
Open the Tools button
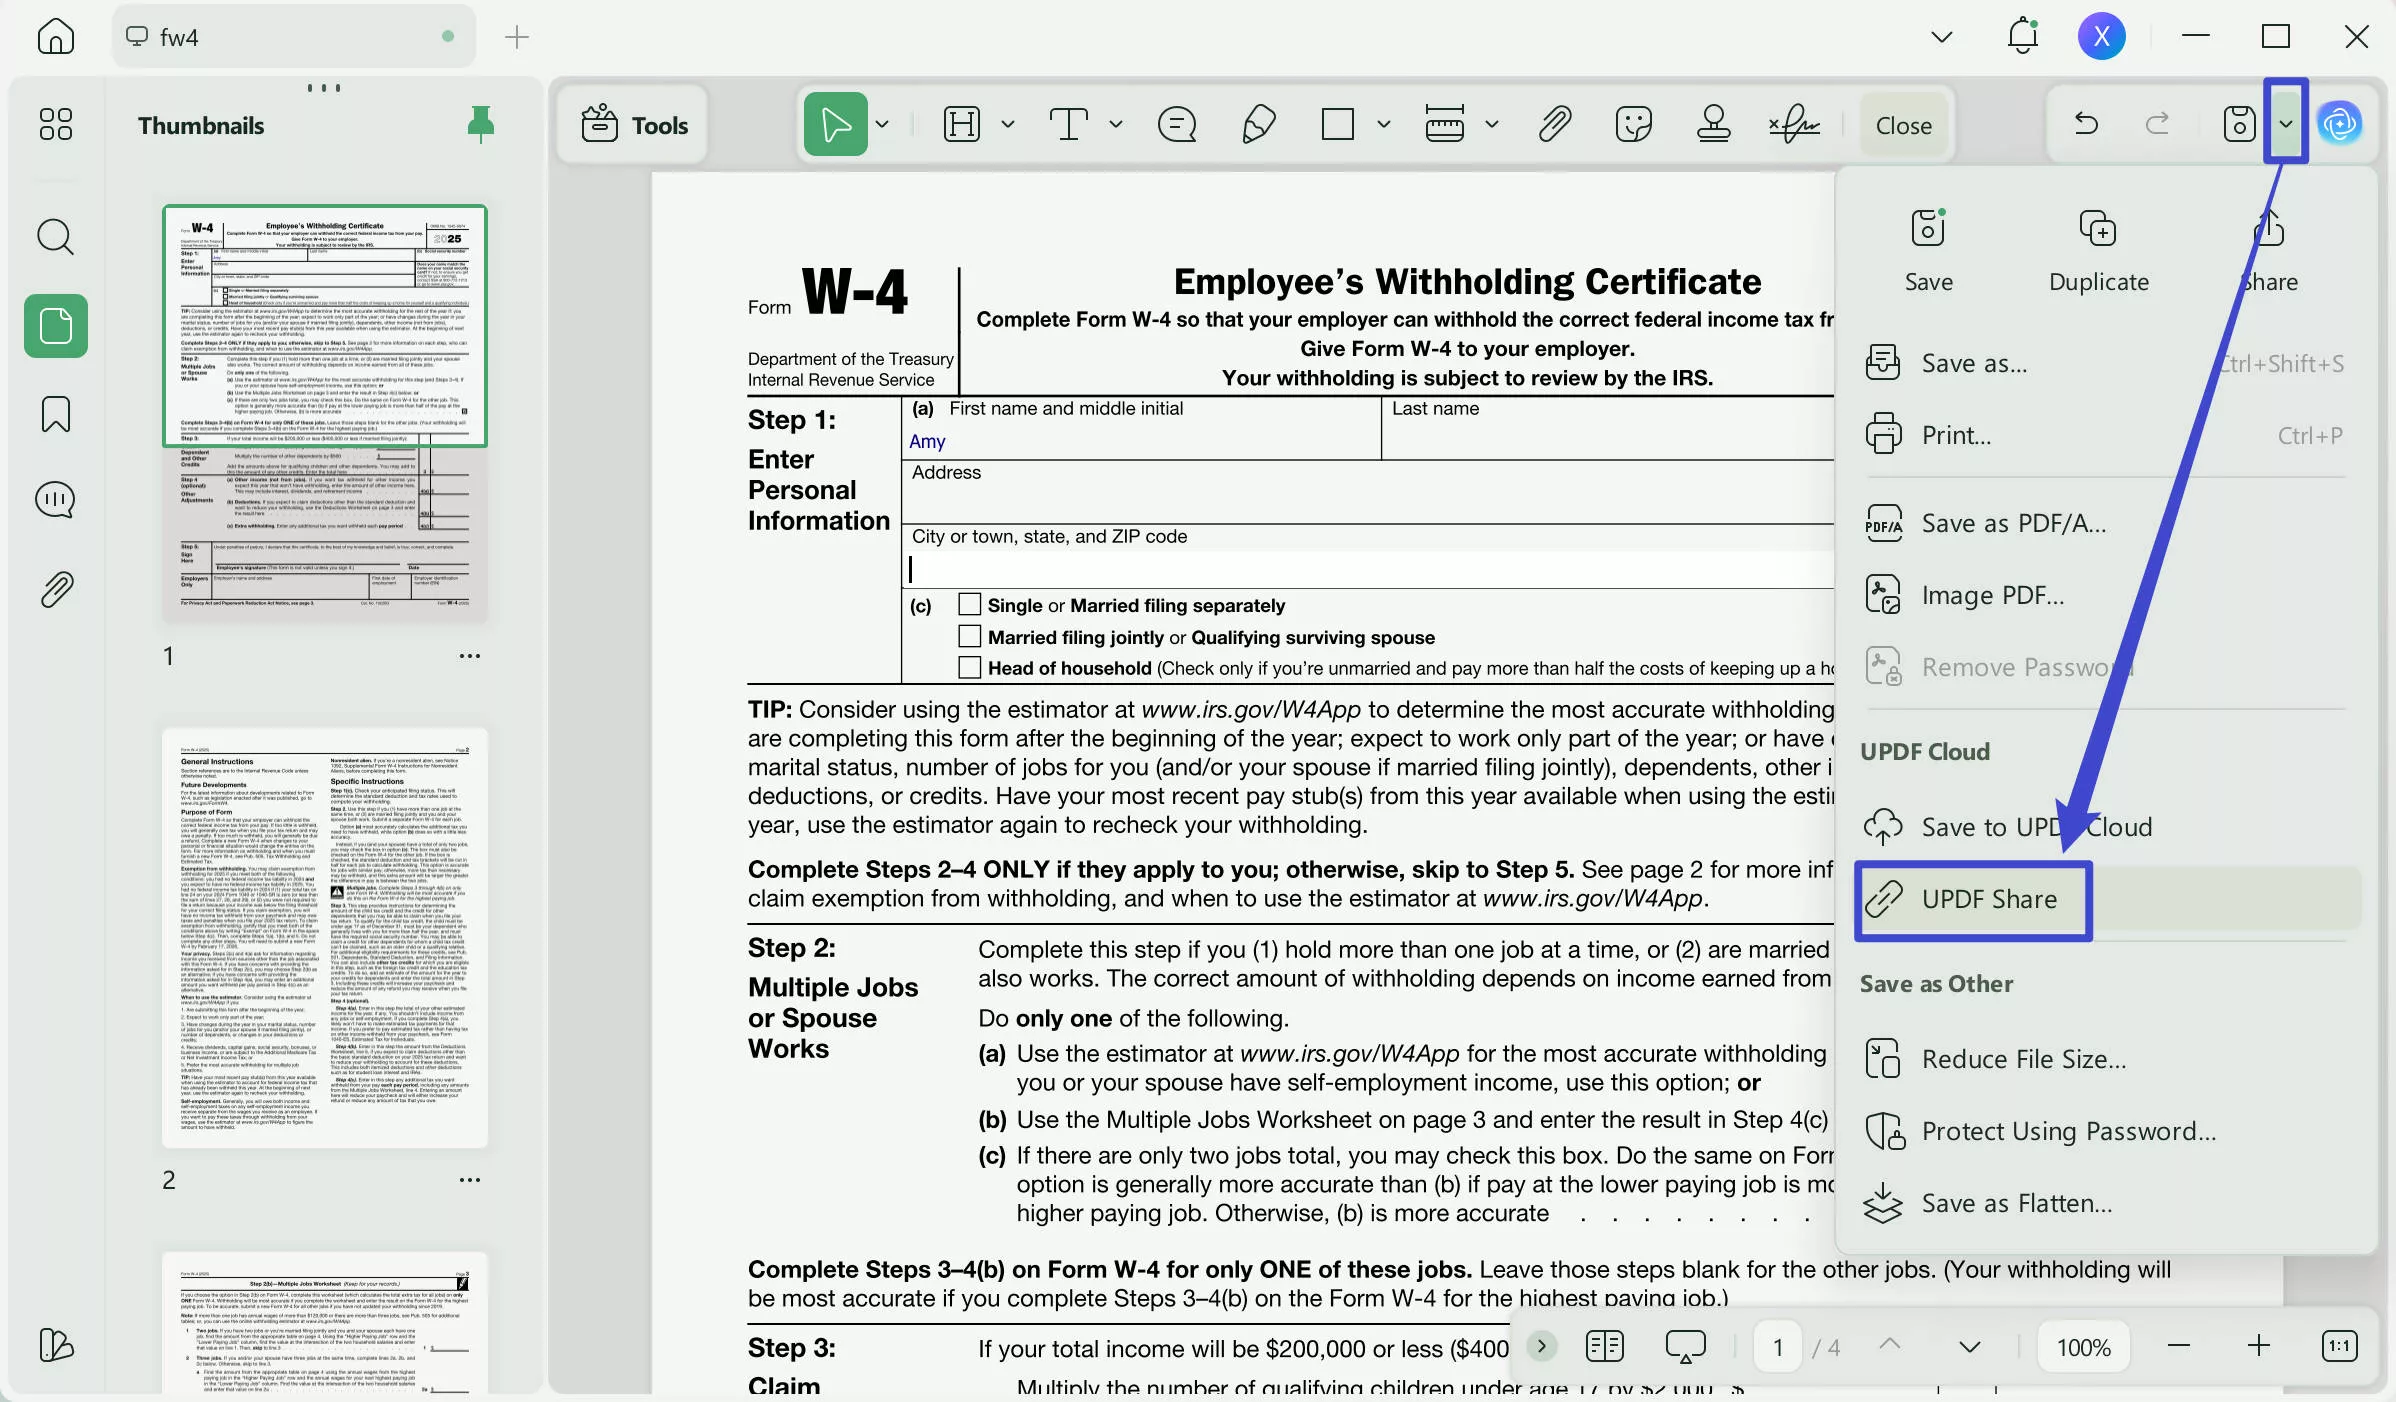[634, 125]
